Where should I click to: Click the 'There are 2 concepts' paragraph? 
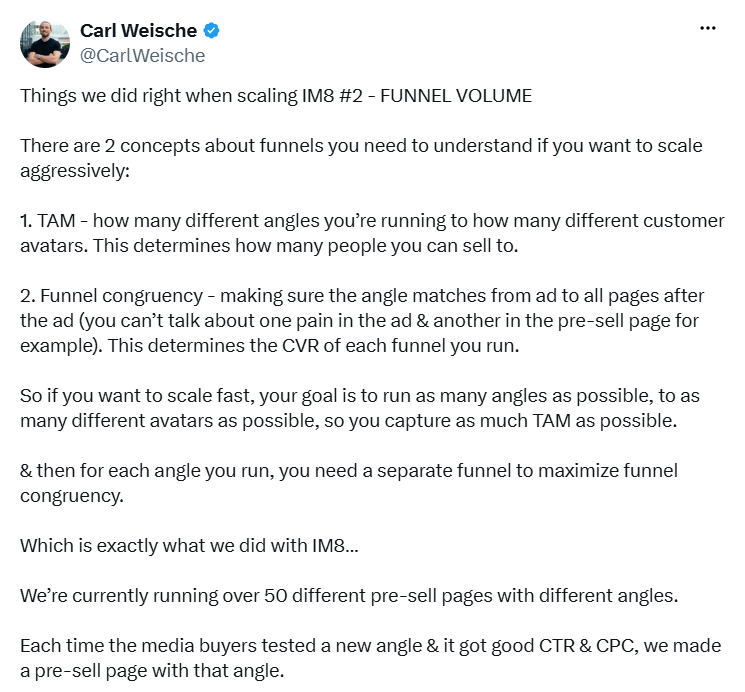361,158
